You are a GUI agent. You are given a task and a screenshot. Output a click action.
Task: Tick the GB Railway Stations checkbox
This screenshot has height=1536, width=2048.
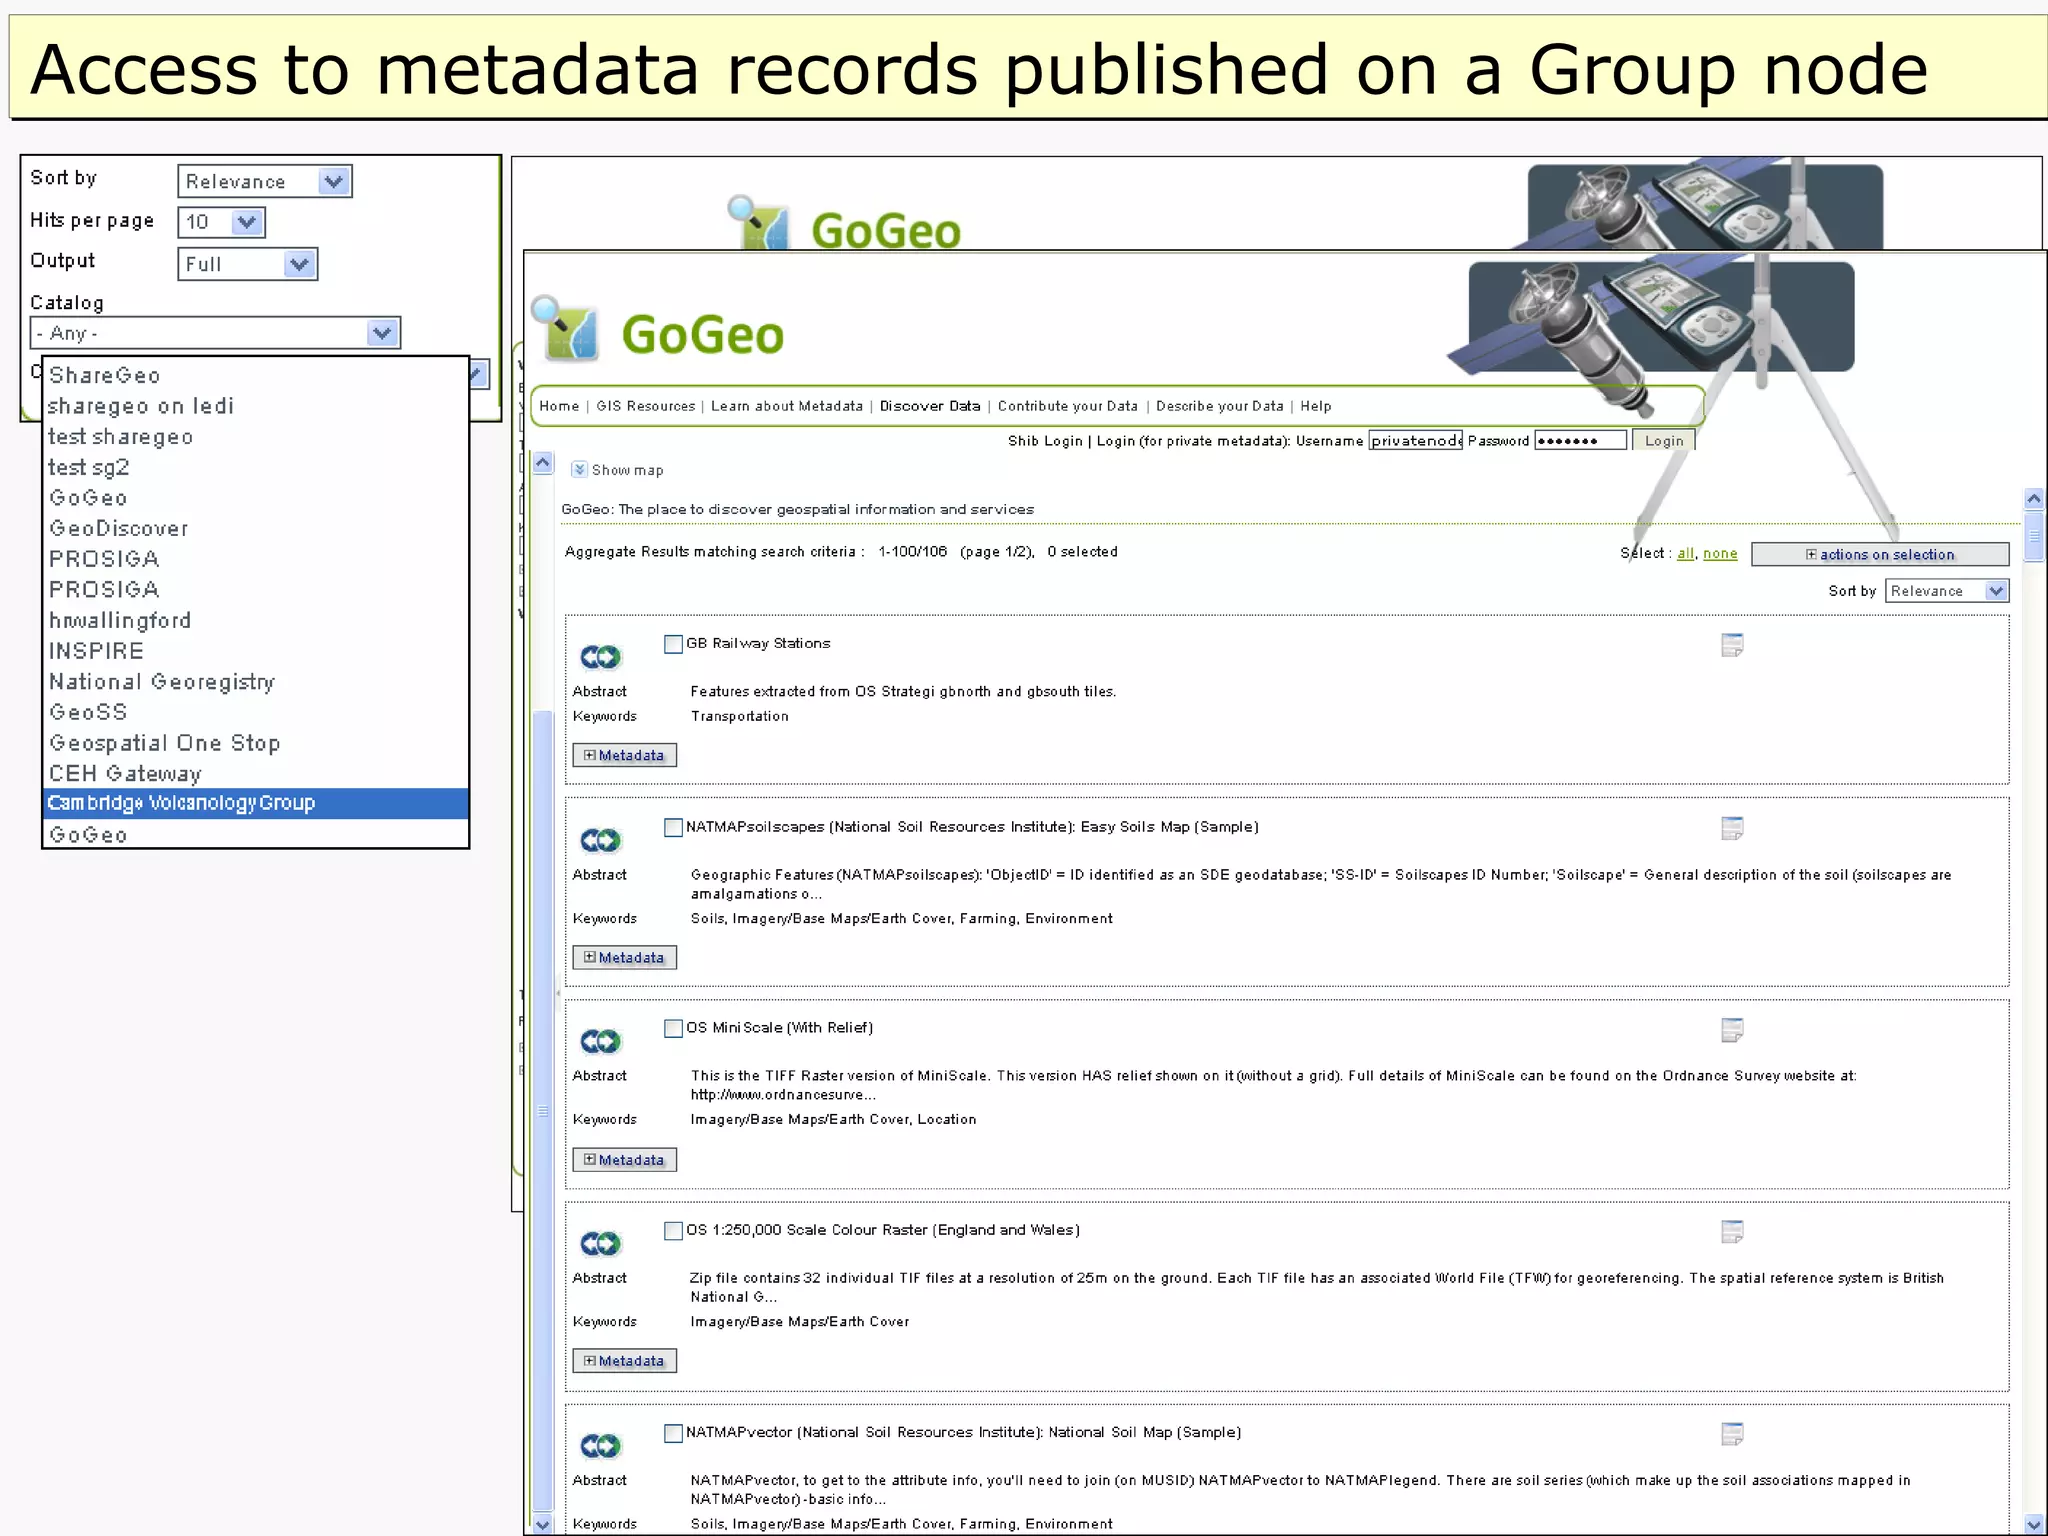tap(673, 644)
